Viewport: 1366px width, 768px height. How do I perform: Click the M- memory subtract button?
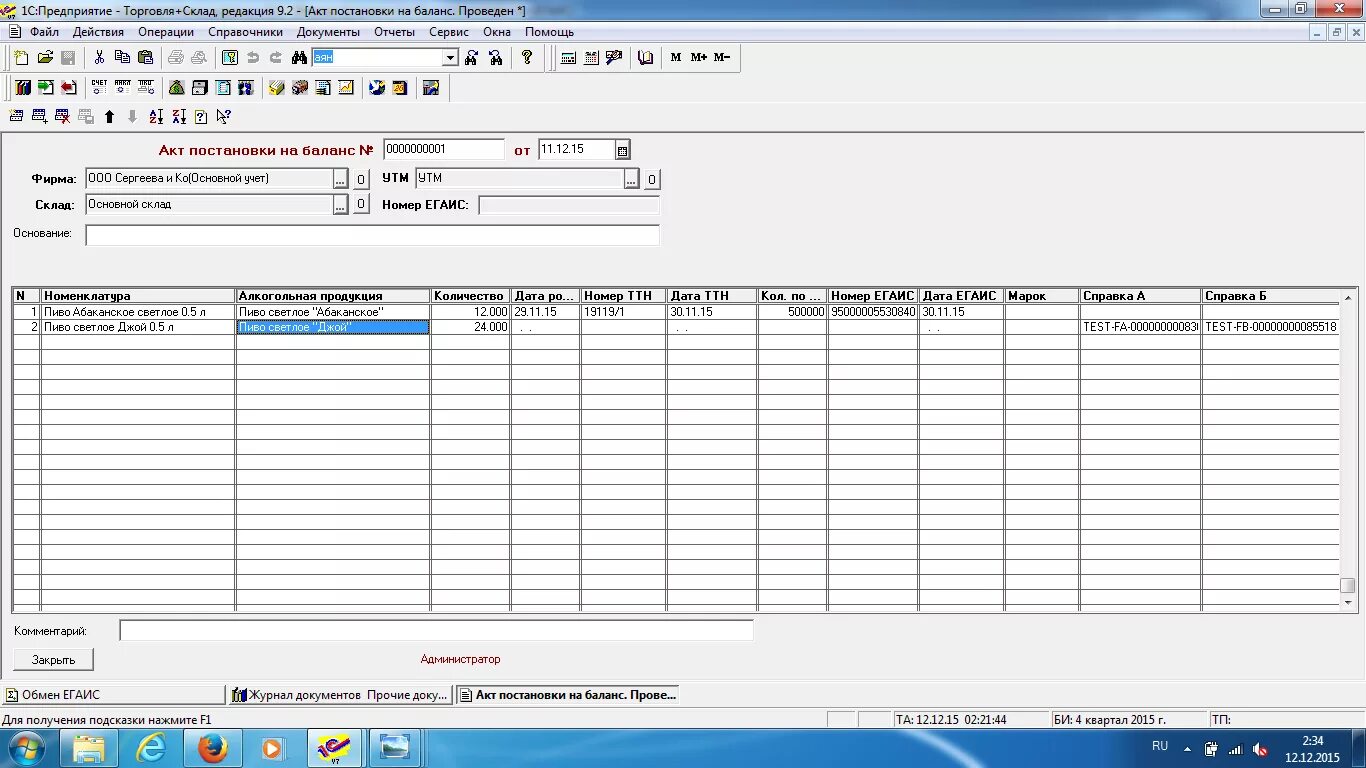[x=722, y=58]
